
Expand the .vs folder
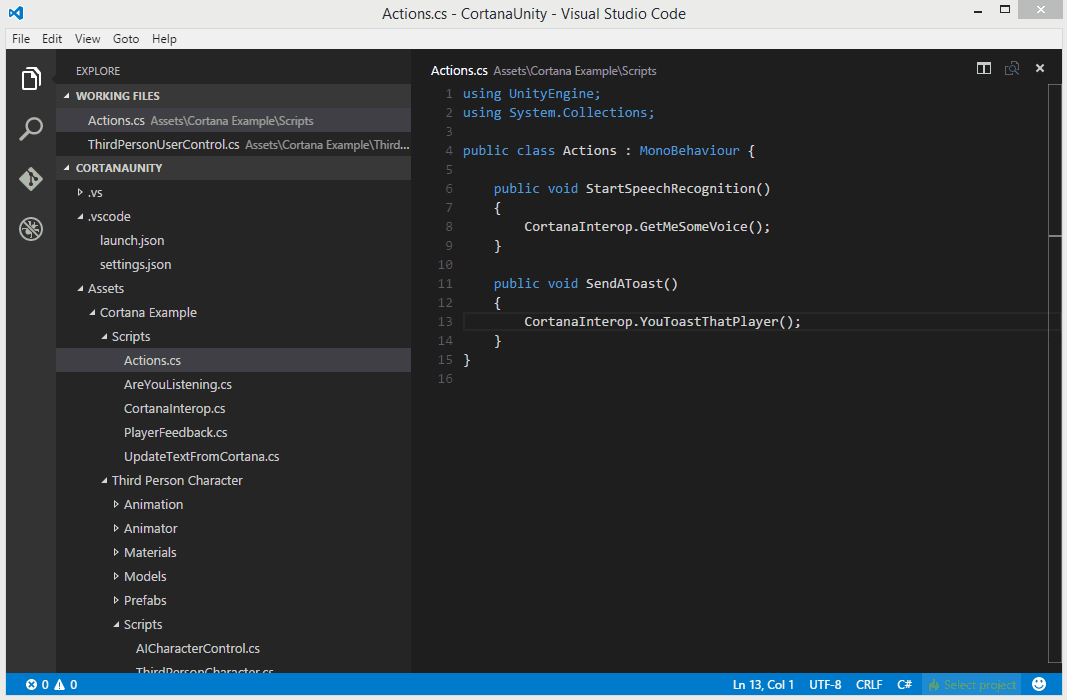80,193
